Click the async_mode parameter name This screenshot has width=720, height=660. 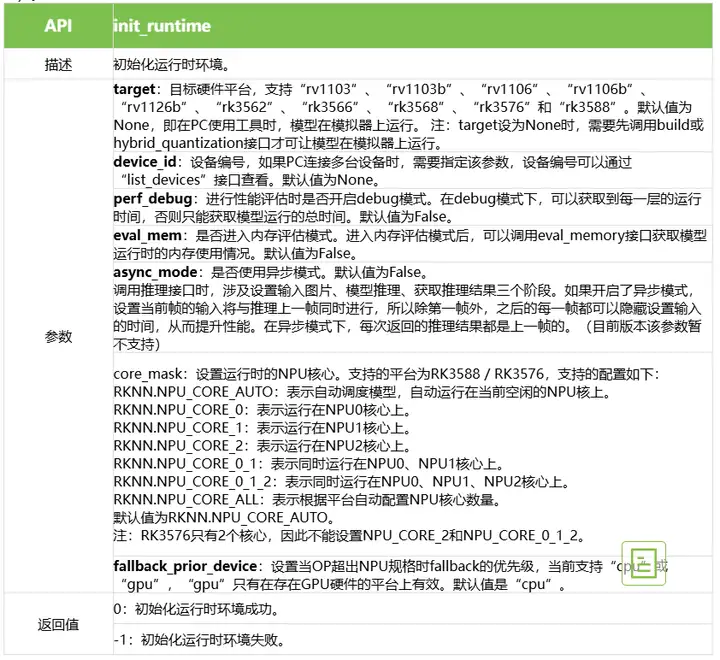pos(155,272)
